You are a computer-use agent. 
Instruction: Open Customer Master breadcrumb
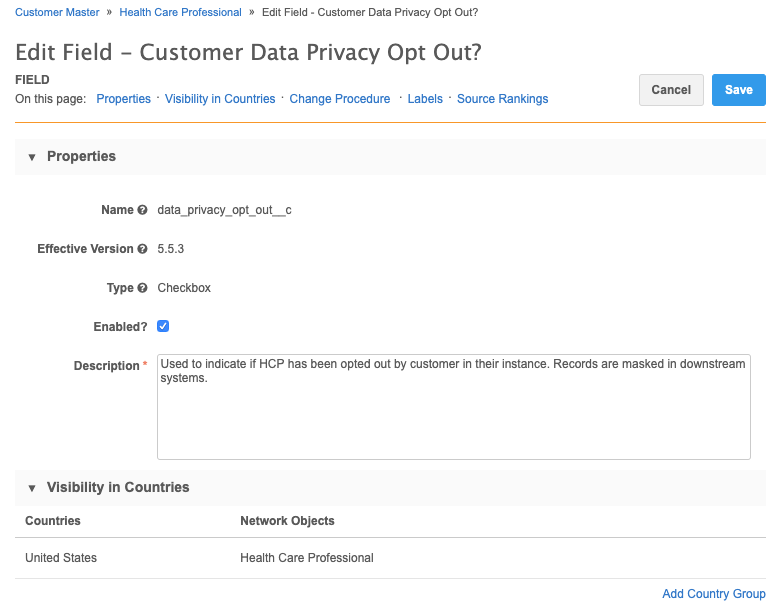57,12
